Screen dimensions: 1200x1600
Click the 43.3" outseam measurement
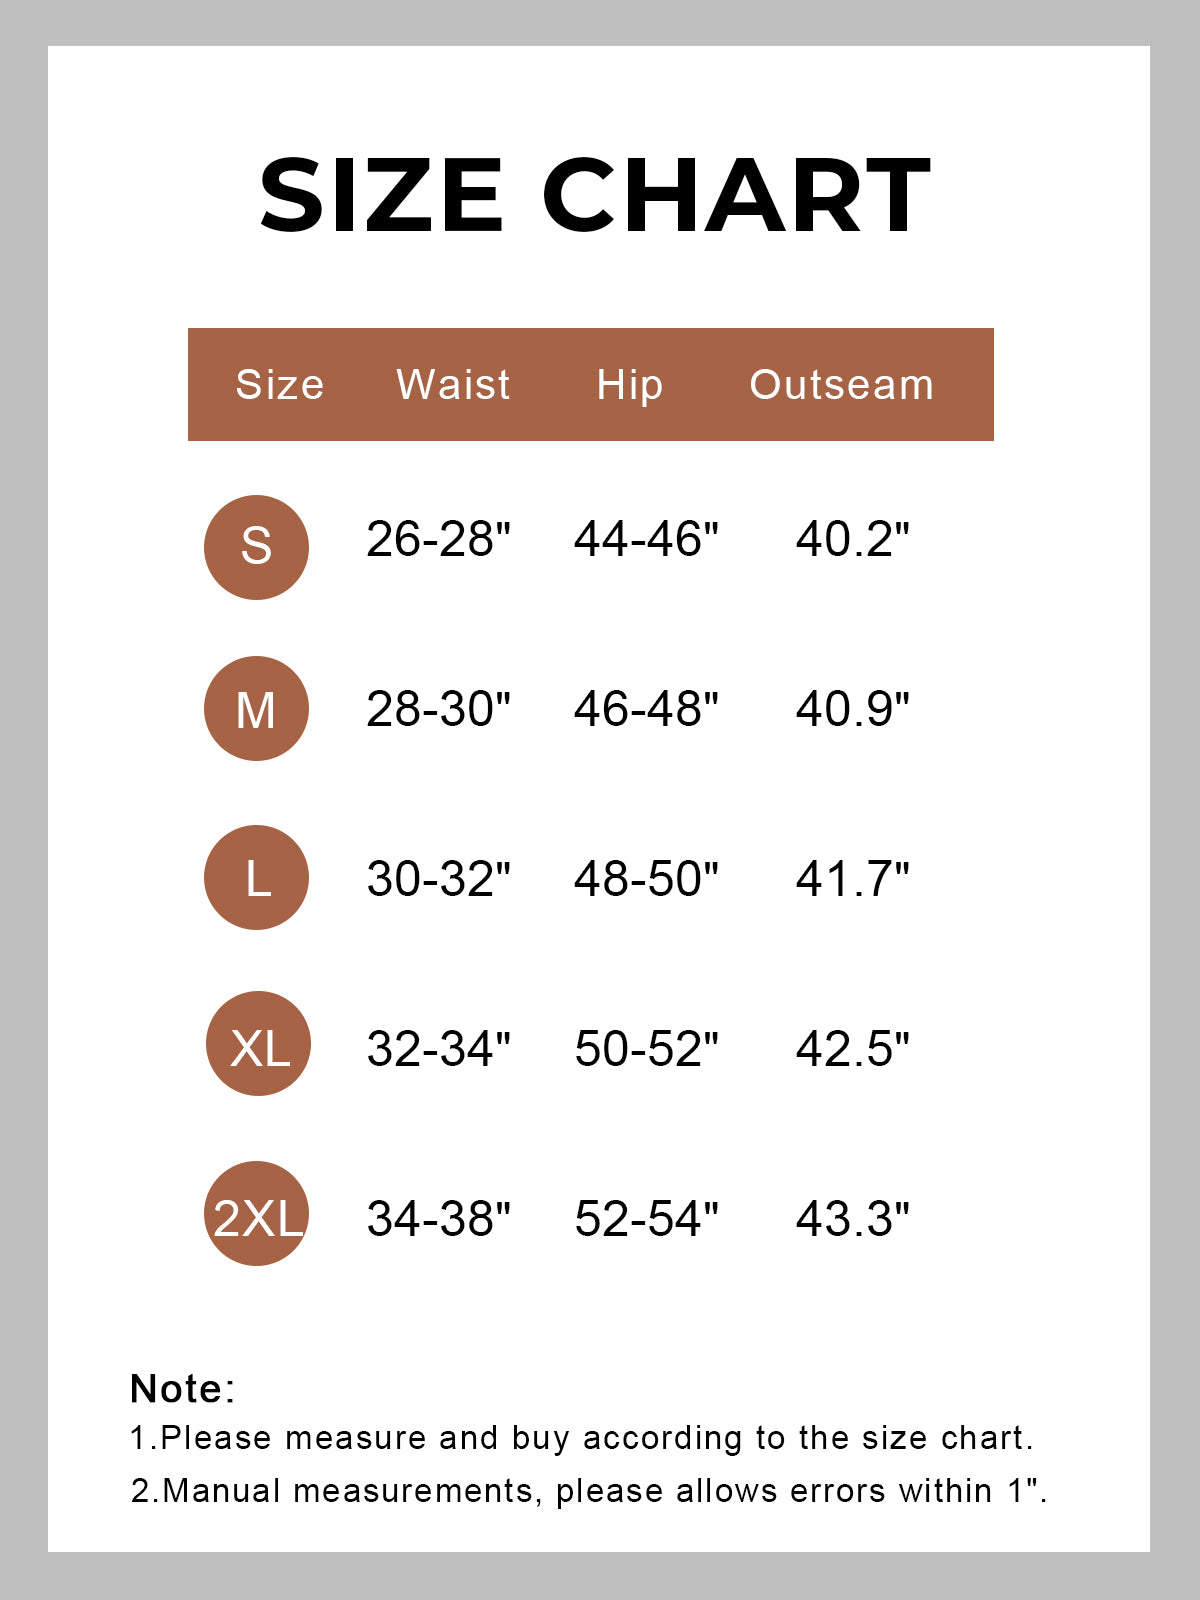[x=852, y=1219]
